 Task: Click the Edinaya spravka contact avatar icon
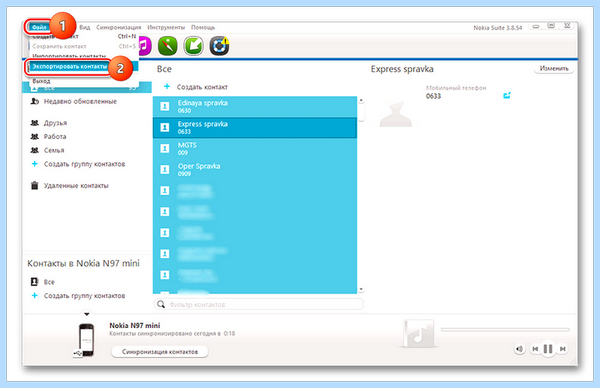165,106
